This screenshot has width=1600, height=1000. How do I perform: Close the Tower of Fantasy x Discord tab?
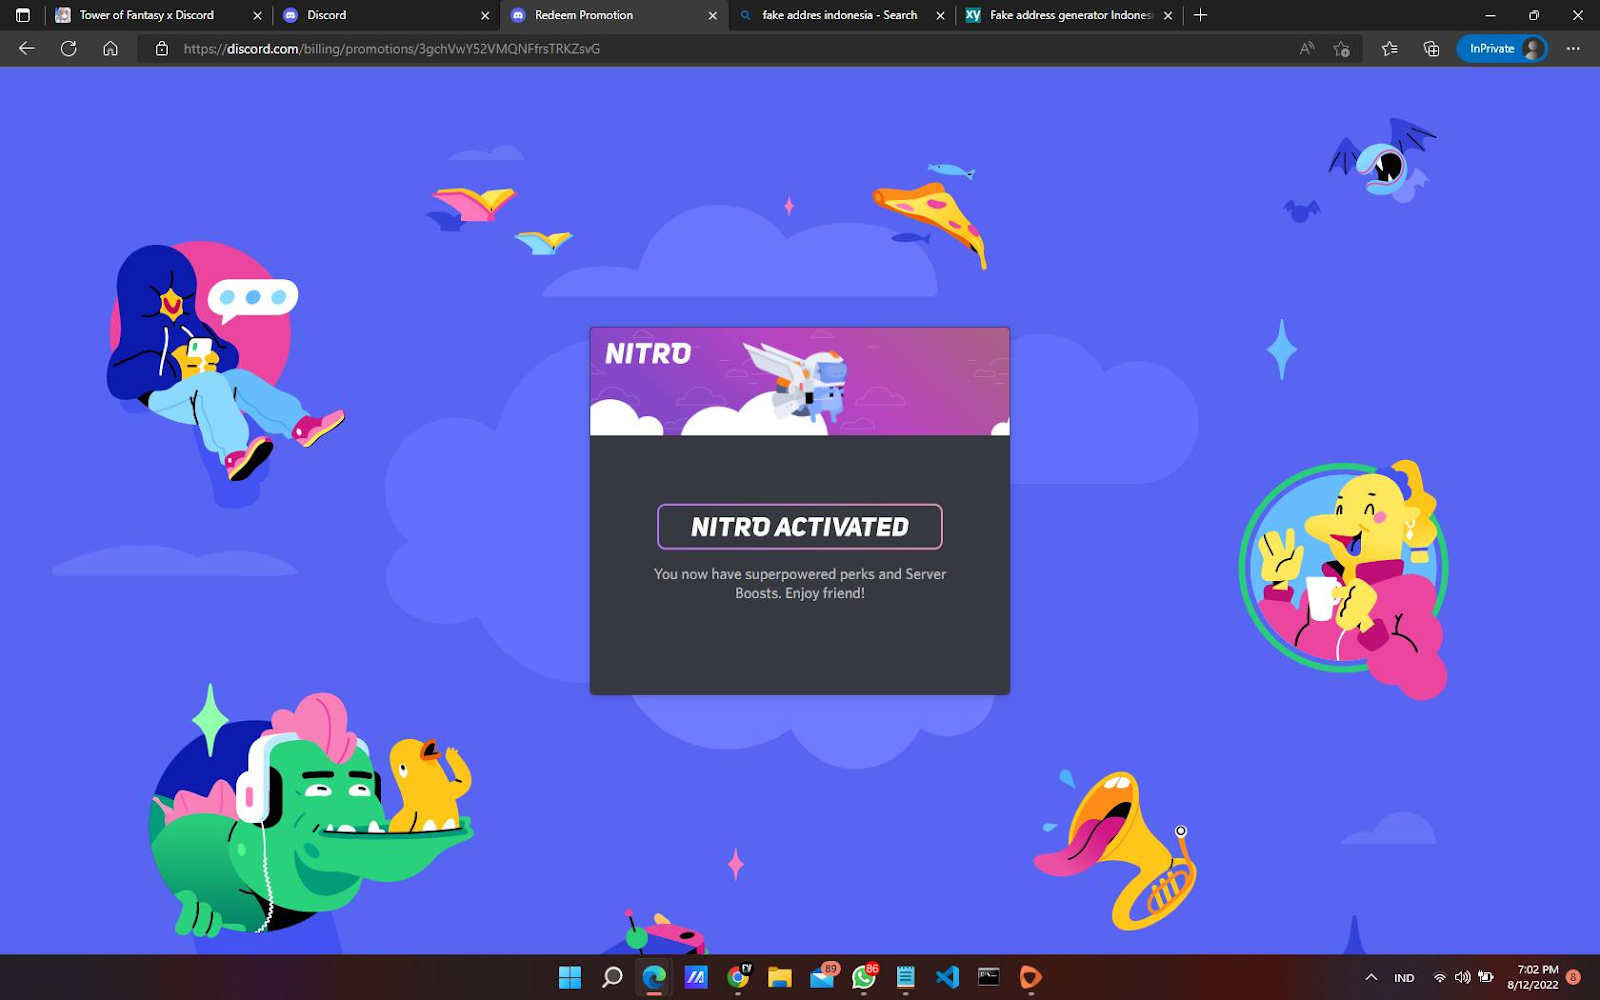pos(257,15)
